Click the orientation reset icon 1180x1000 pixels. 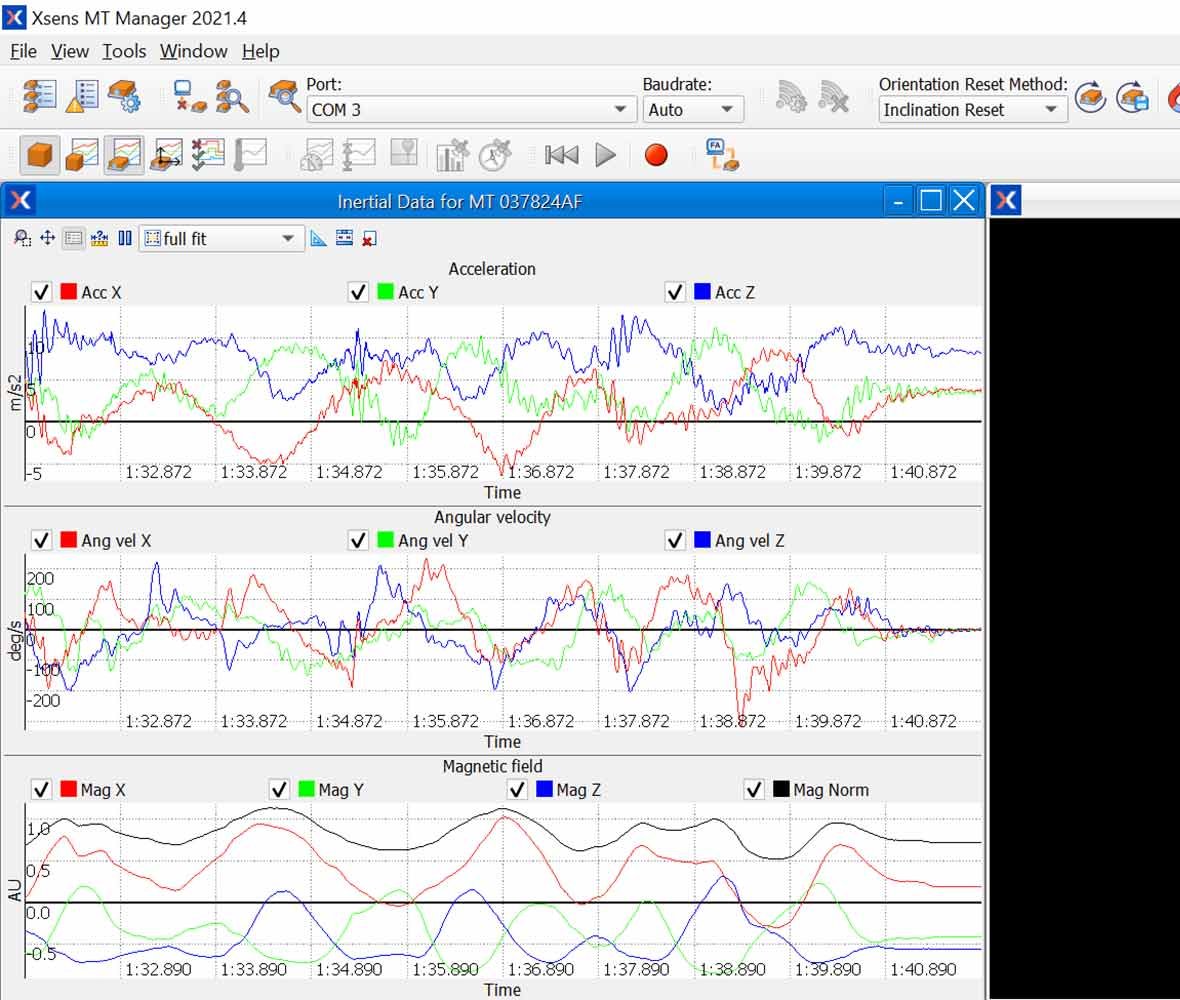[1090, 97]
